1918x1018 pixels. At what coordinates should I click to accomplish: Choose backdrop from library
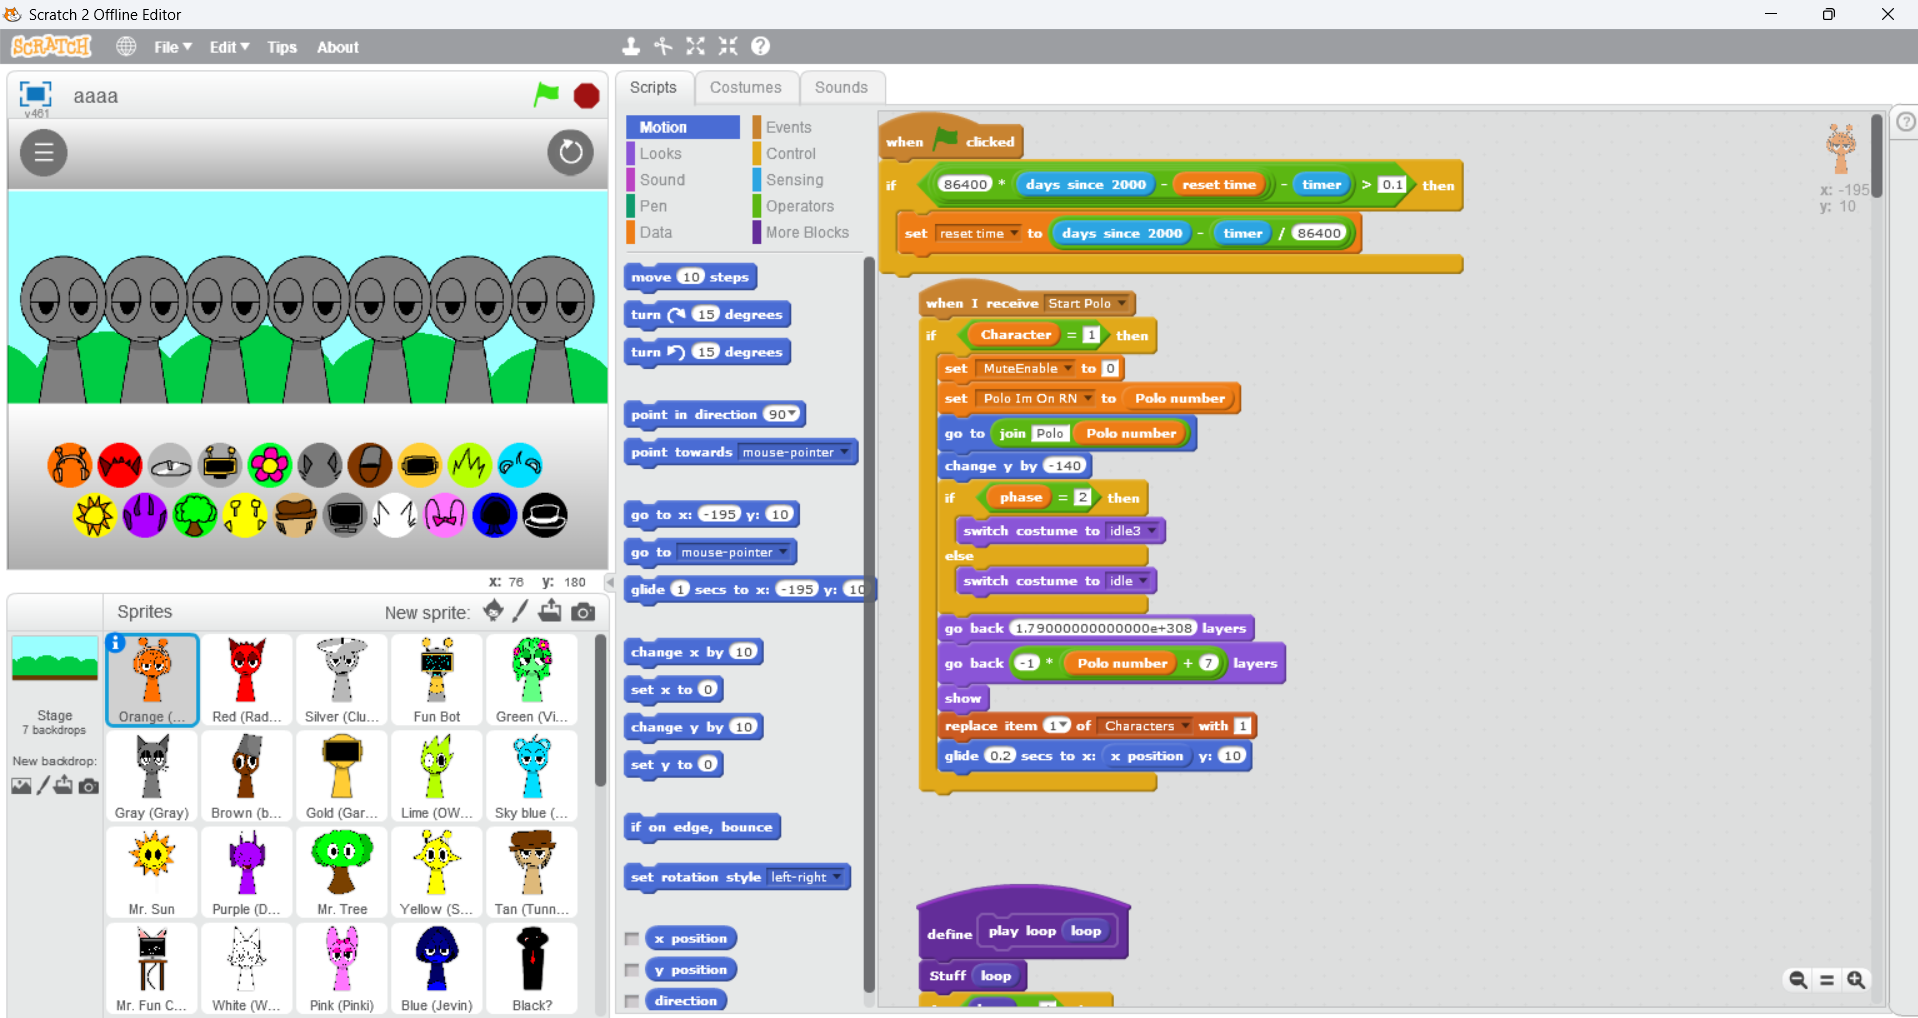[x=21, y=786]
